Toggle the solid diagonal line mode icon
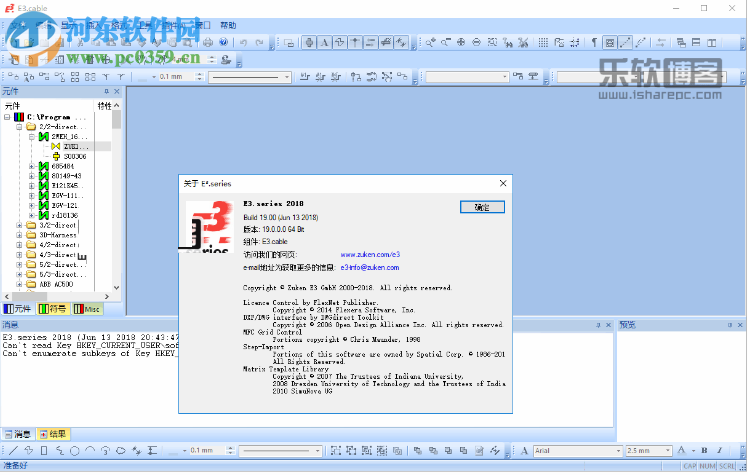Viewport: 748px width, 475px height. tap(625, 43)
